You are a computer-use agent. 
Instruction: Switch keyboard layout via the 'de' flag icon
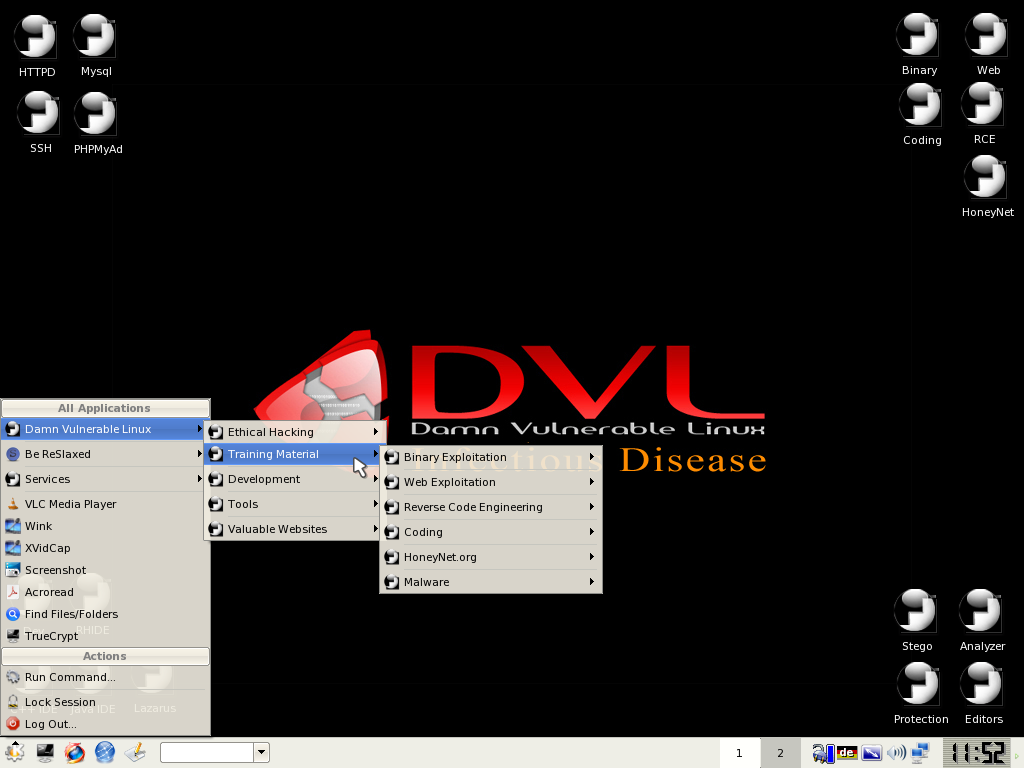847,753
